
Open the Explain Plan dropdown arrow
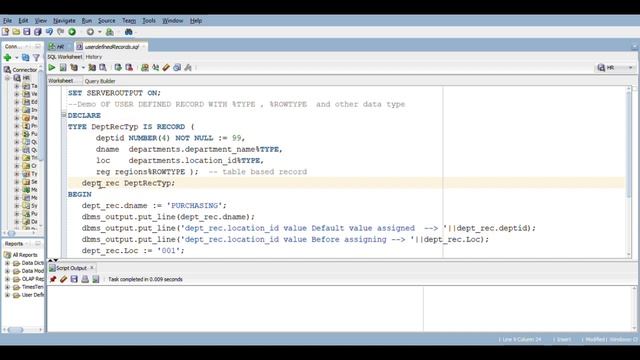pos(83,68)
